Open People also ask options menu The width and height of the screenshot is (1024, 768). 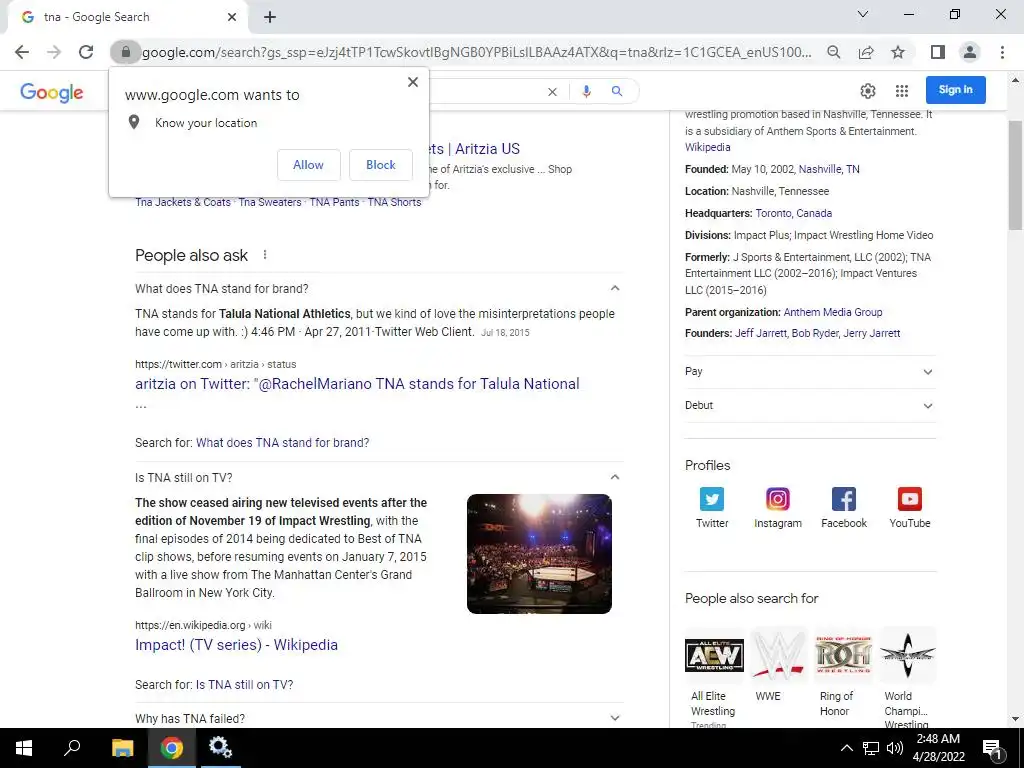(264, 255)
